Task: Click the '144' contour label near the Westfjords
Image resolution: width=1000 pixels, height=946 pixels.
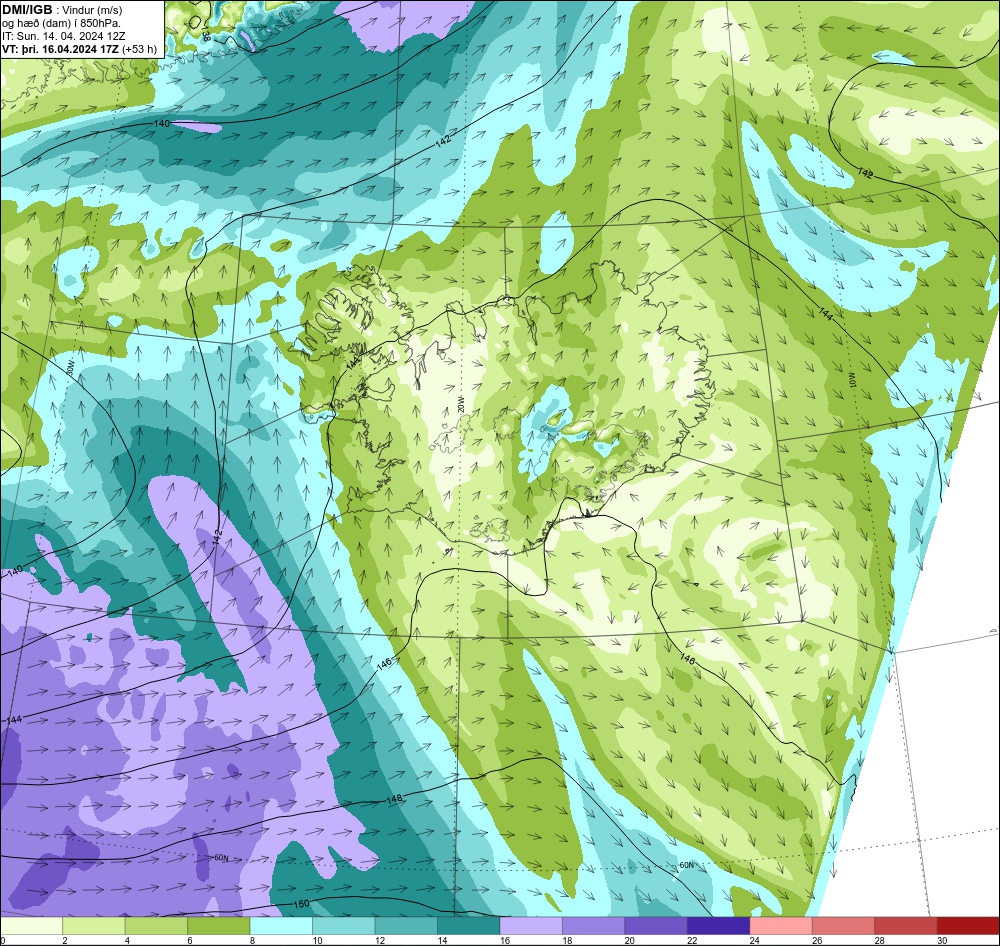Action: point(354,362)
